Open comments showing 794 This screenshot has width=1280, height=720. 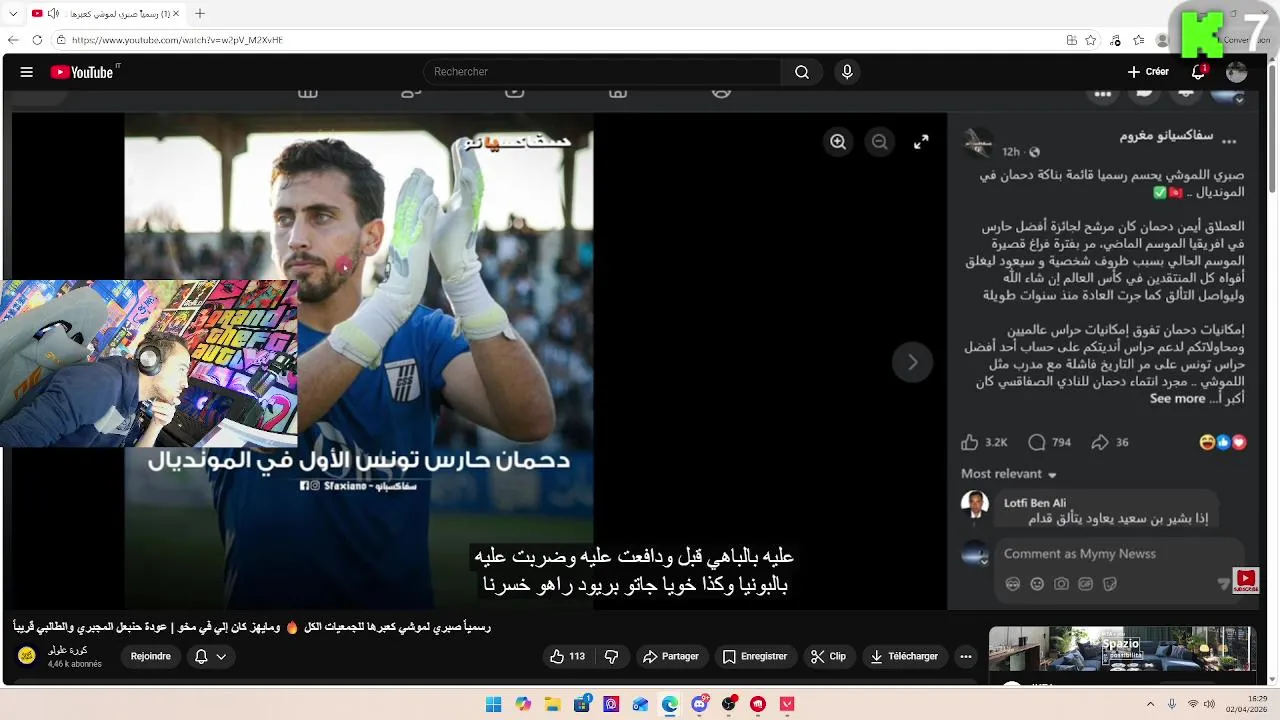coord(1049,442)
